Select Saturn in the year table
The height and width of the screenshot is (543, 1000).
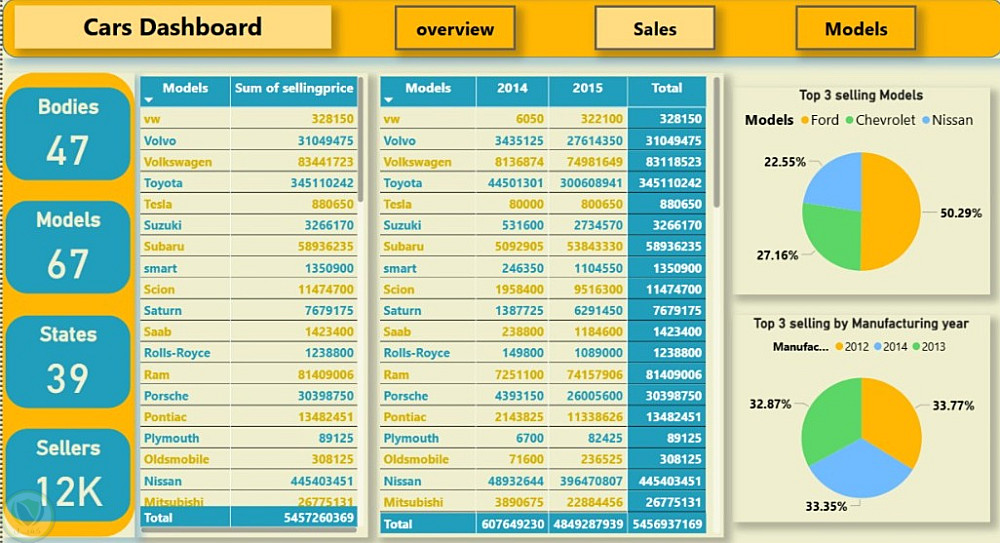[x=402, y=311]
